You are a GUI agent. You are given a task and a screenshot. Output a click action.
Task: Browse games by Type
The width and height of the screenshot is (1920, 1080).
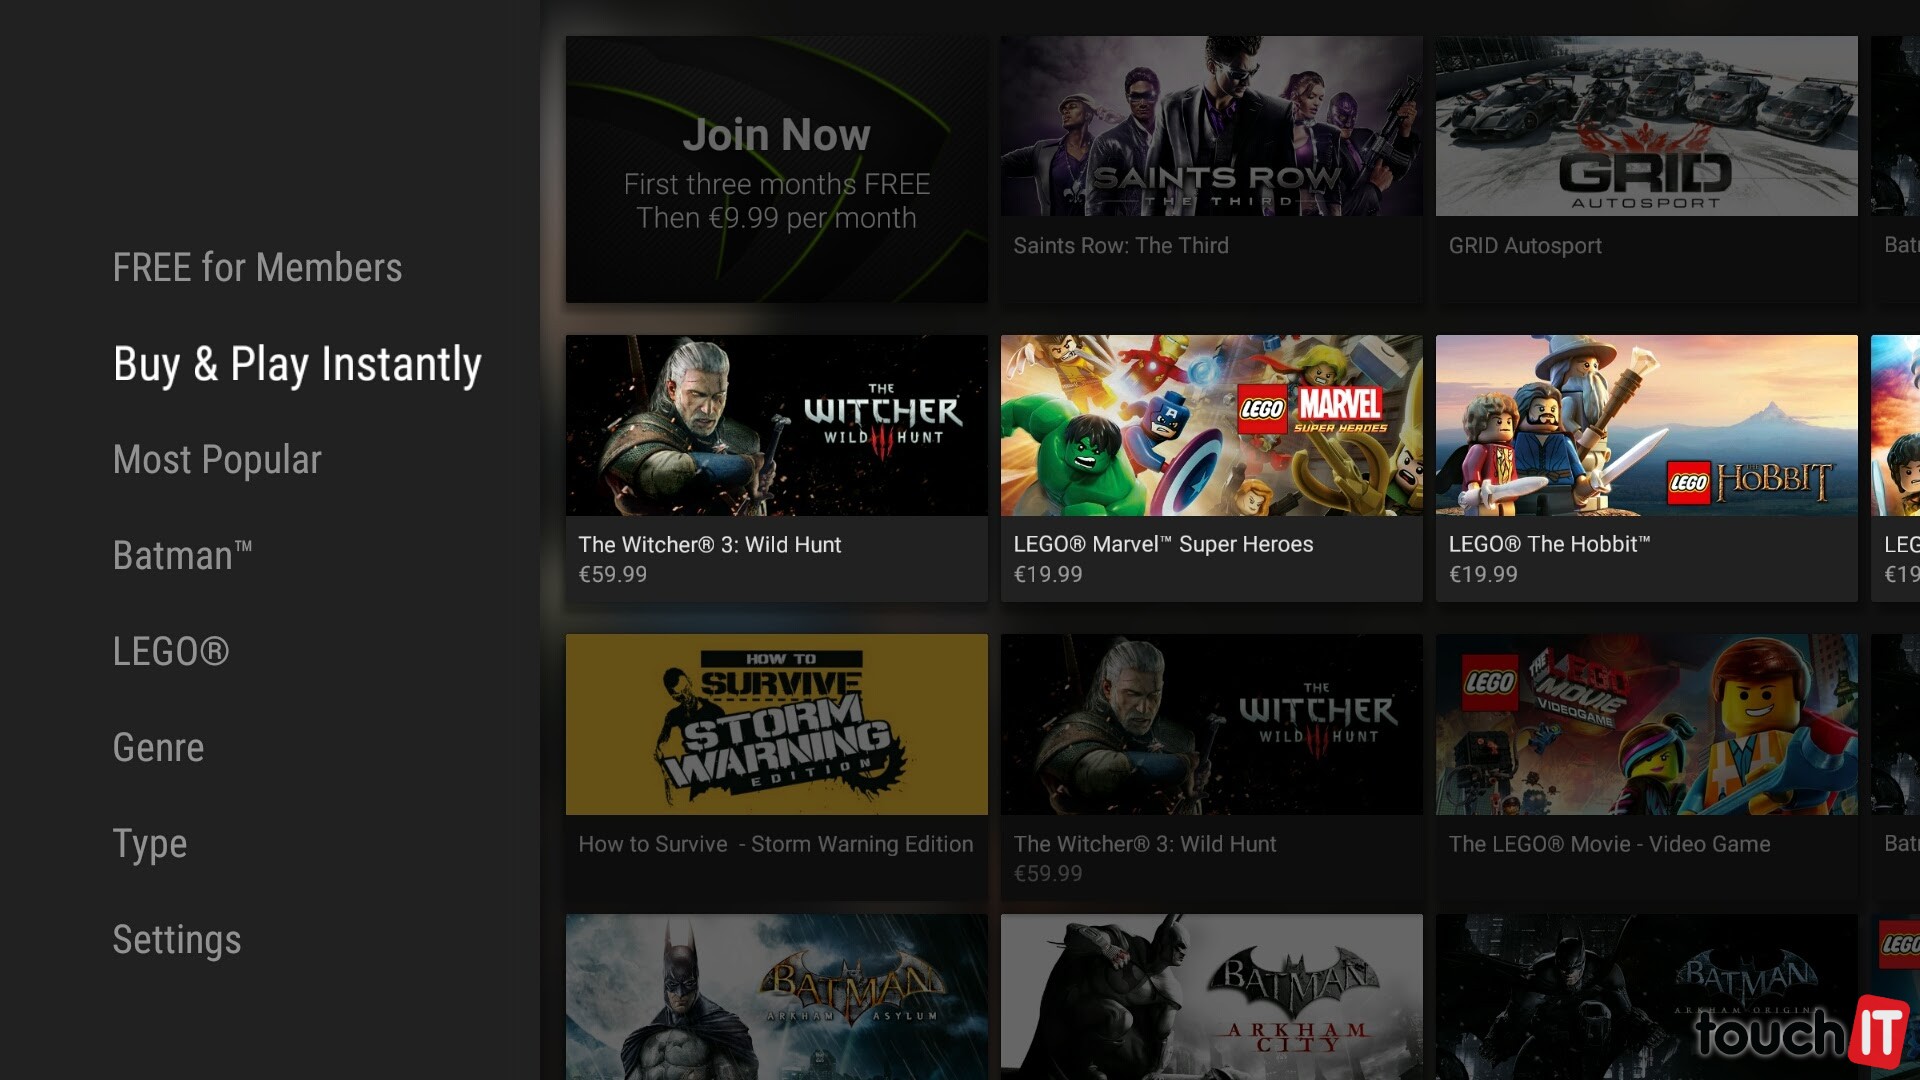coord(150,844)
